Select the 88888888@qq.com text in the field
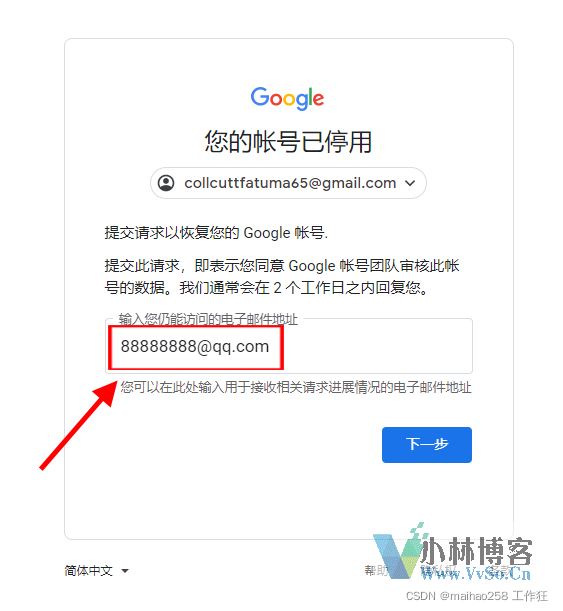 pyautogui.click(x=195, y=346)
